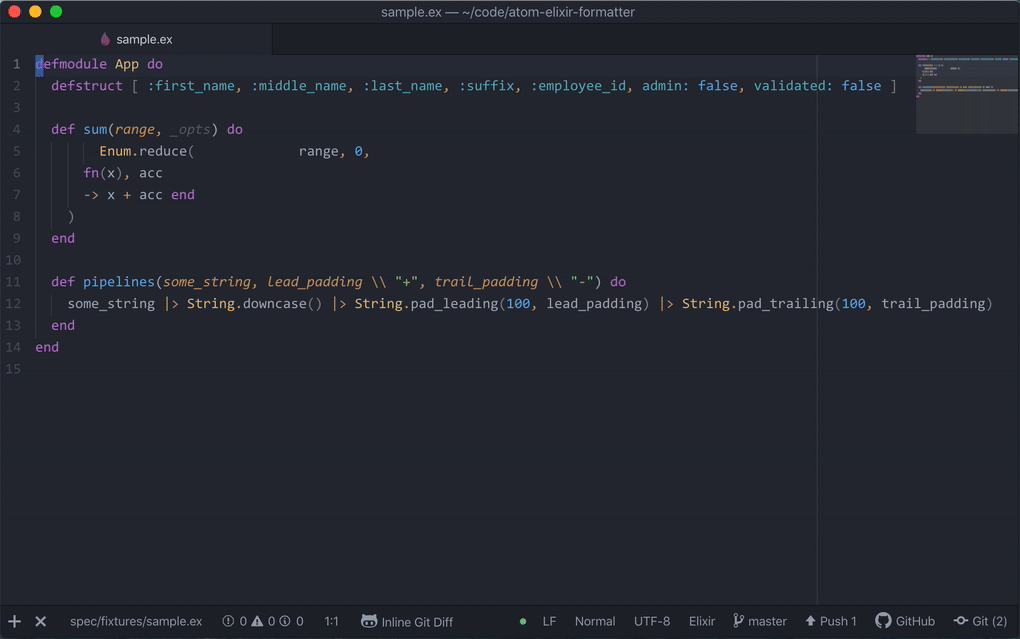Toggle Inline Git Diff display

pyautogui.click(x=415, y=621)
